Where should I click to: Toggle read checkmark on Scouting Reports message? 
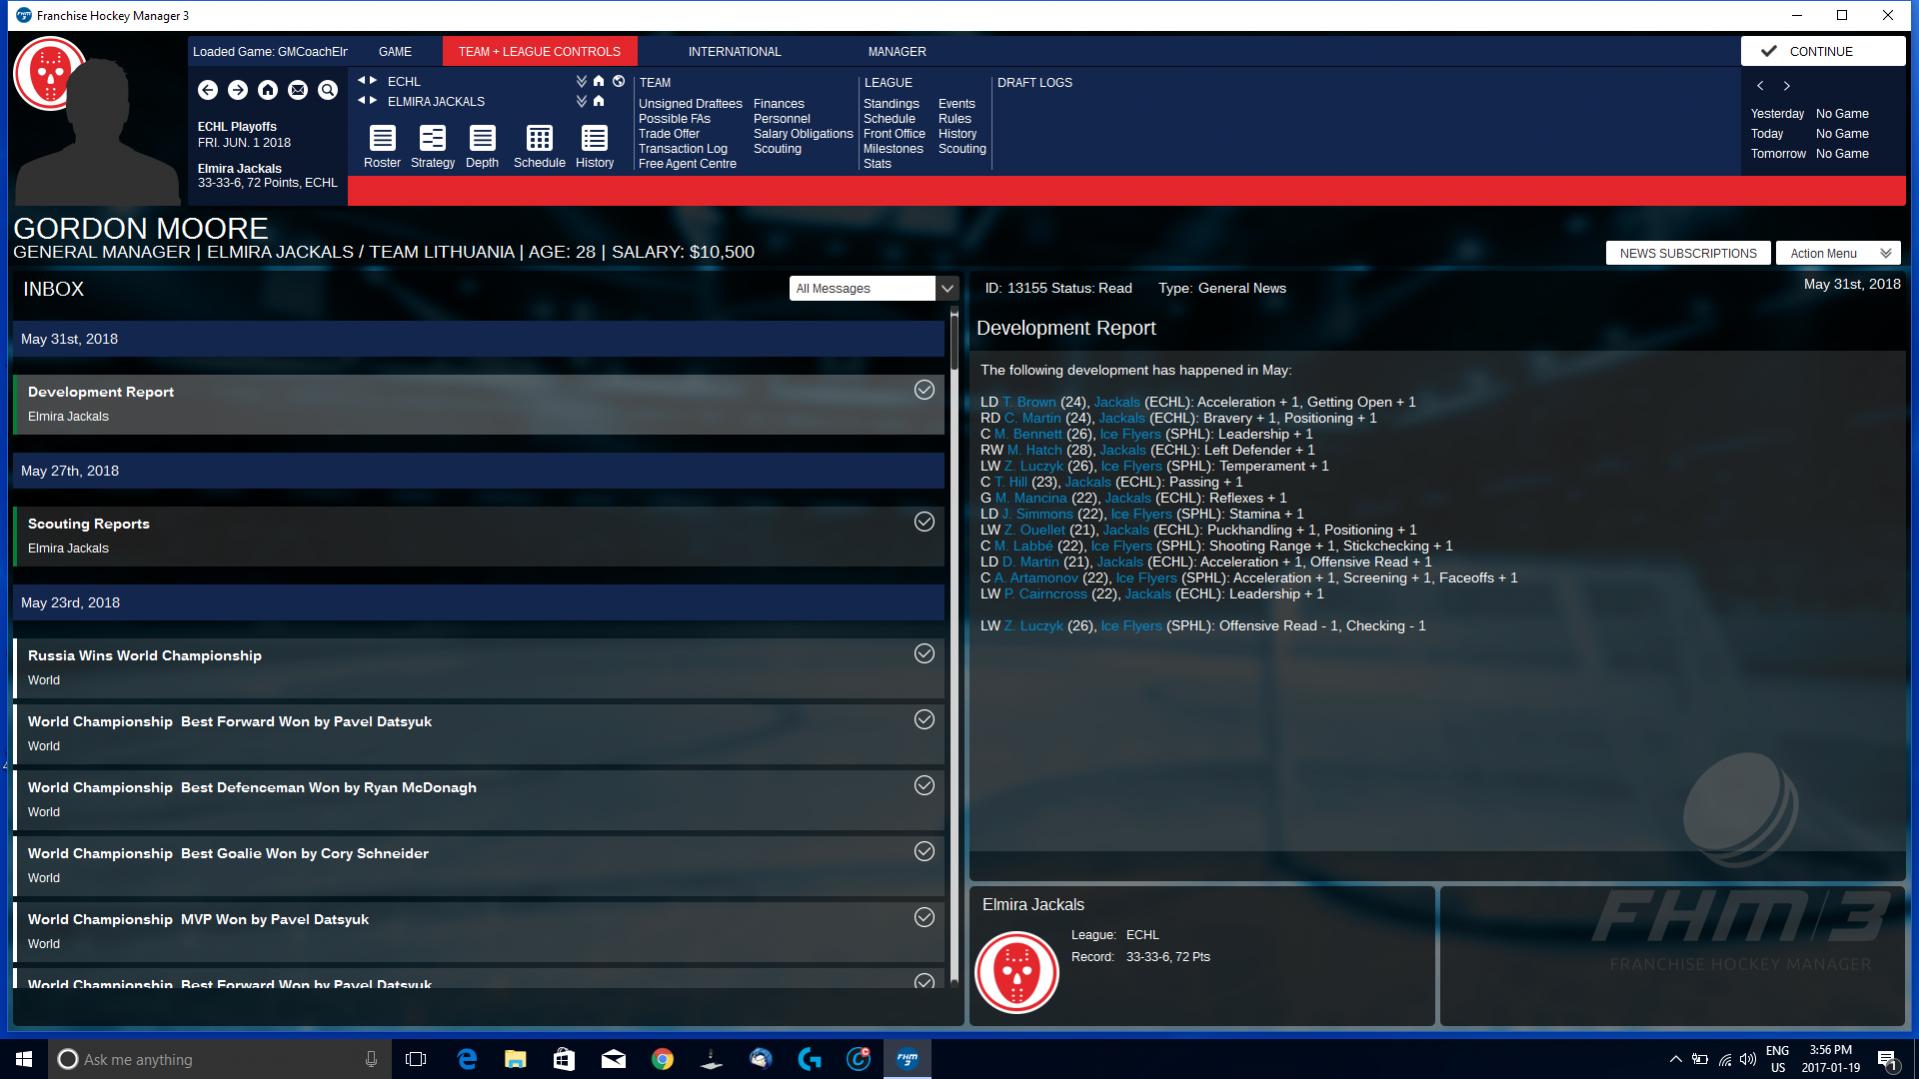pyautogui.click(x=924, y=522)
